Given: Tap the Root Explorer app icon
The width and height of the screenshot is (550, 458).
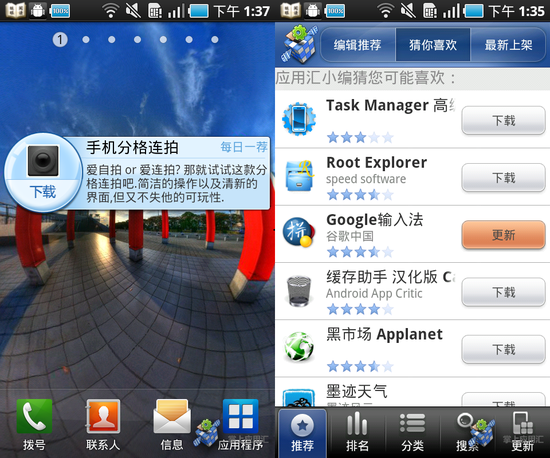Looking at the screenshot, I should (299, 176).
